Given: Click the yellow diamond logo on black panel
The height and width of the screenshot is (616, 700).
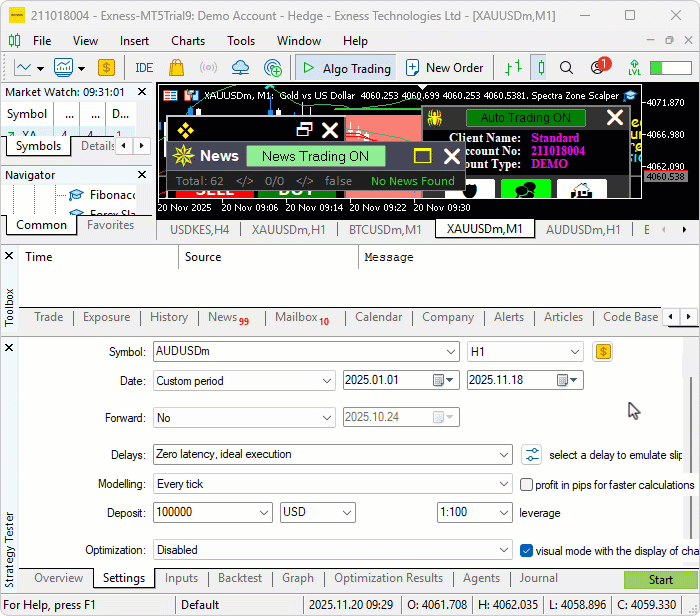Looking at the screenshot, I should [185, 130].
